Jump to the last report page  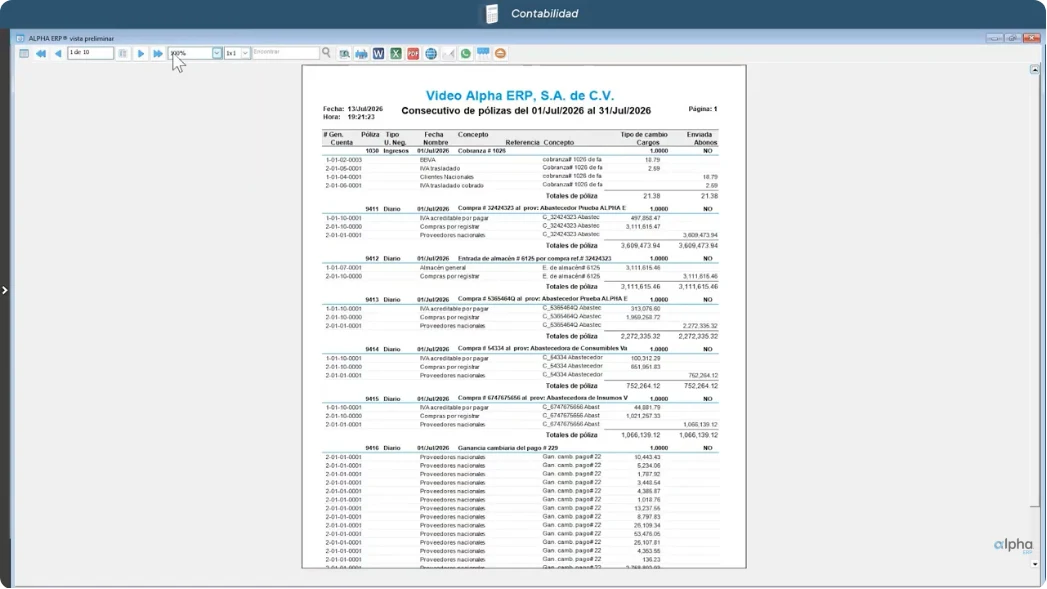[x=158, y=53]
